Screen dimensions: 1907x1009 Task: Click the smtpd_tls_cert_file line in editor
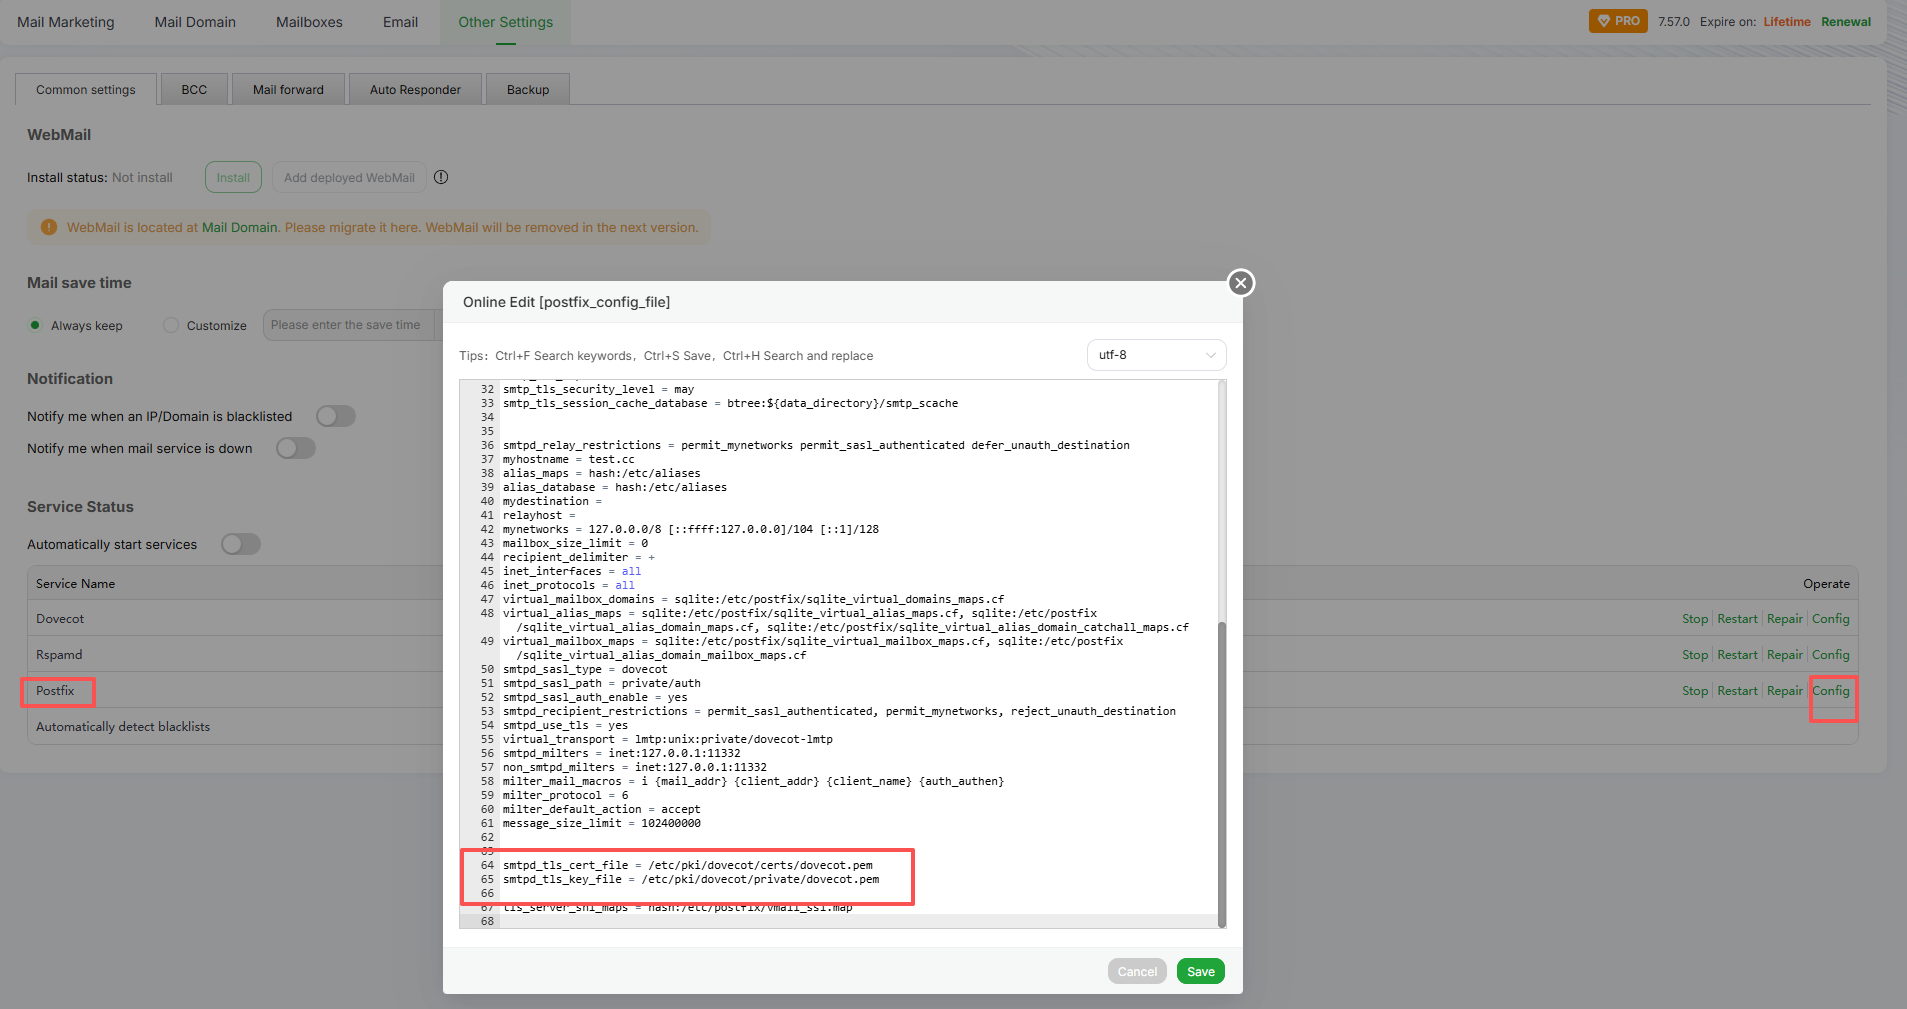(x=688, y=865)
